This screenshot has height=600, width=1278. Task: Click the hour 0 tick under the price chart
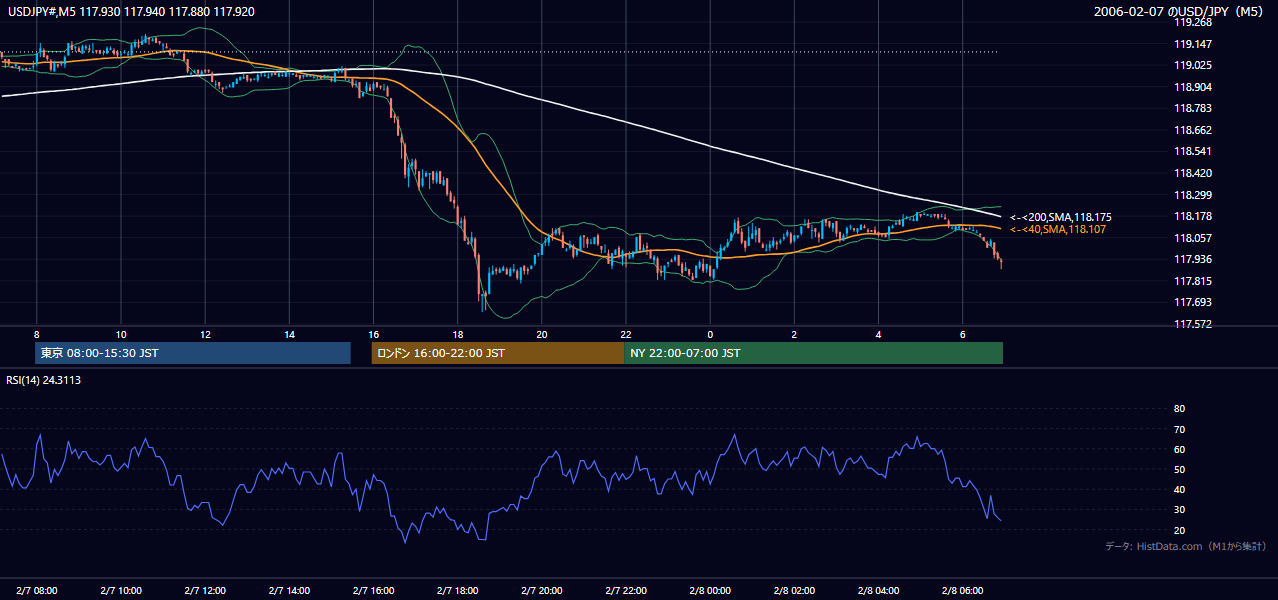710,334
